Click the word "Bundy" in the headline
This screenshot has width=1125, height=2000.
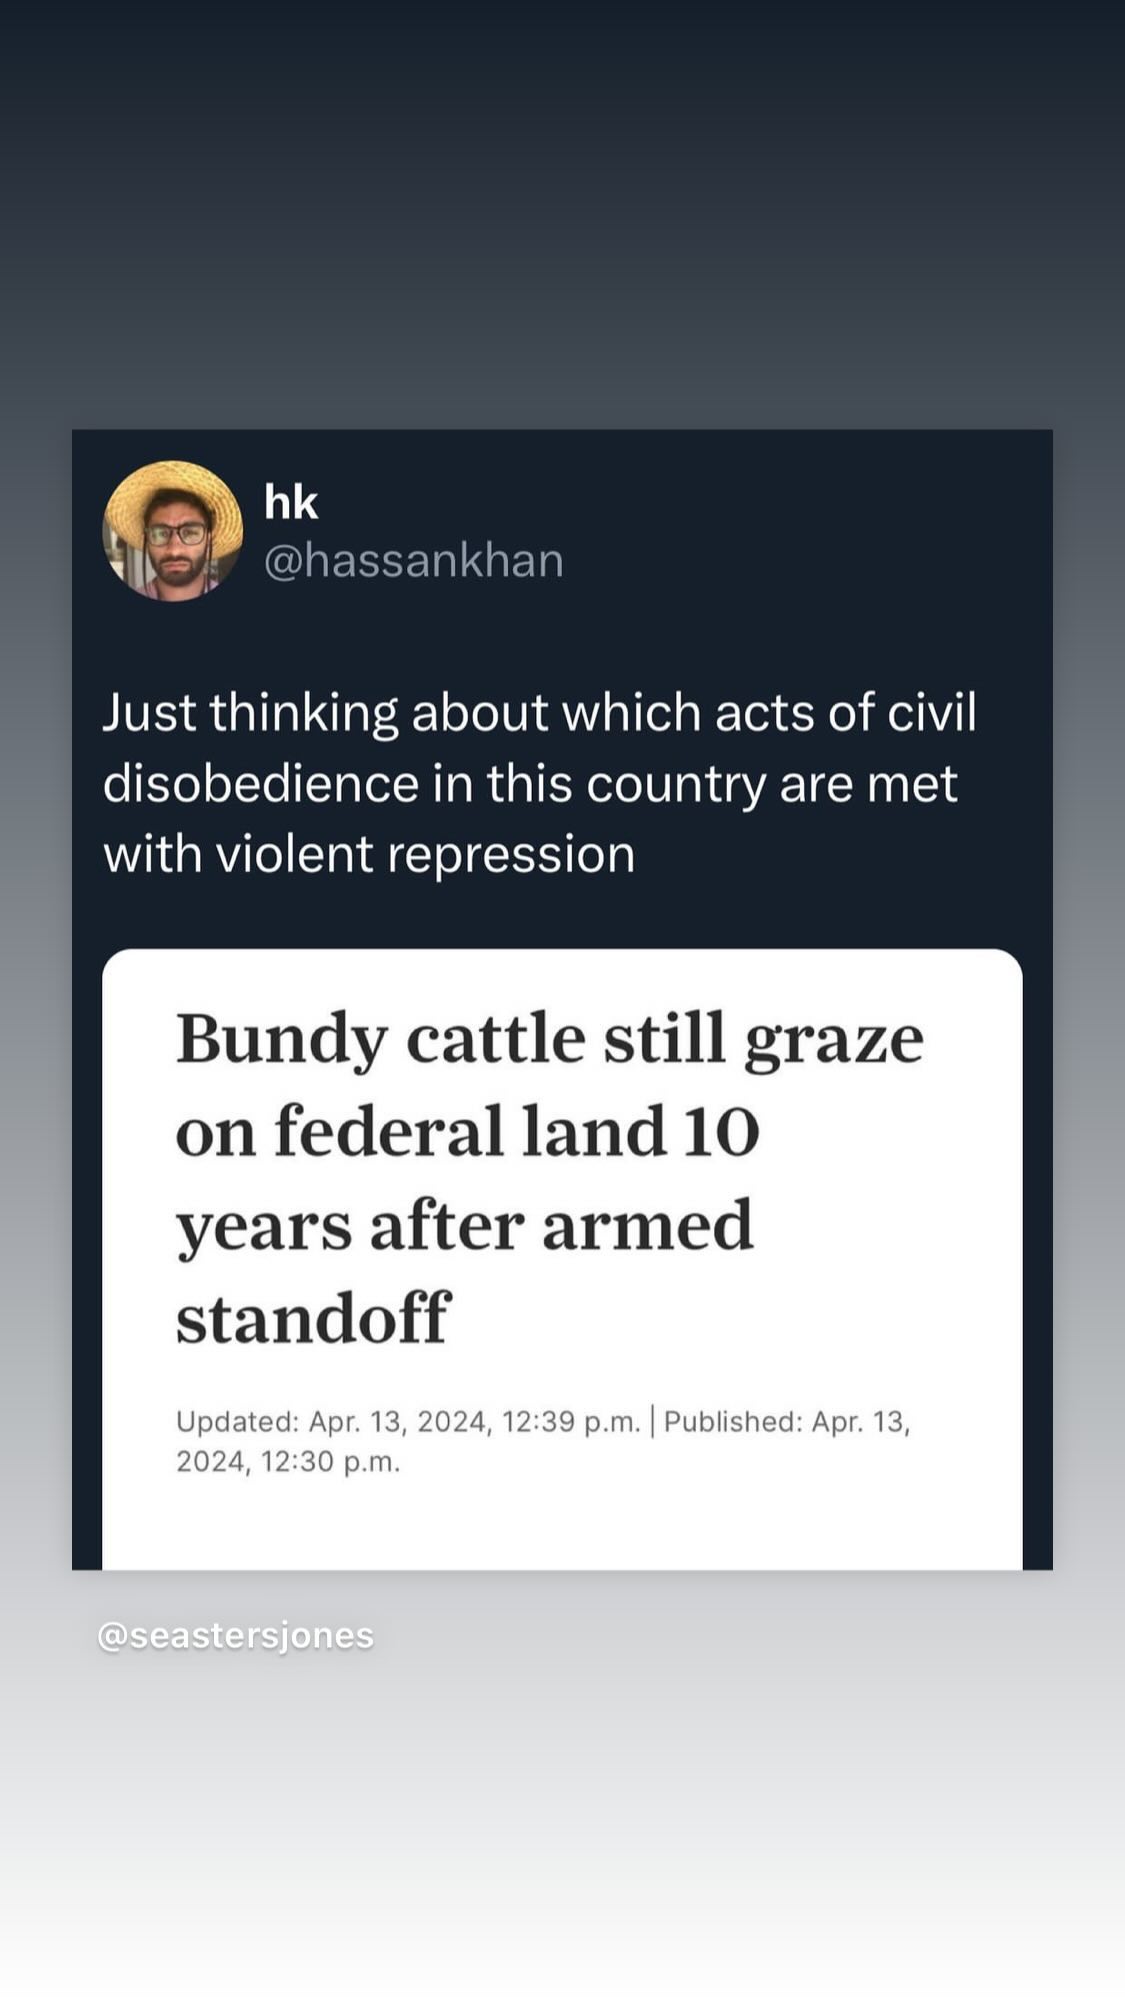(281, 1040)
